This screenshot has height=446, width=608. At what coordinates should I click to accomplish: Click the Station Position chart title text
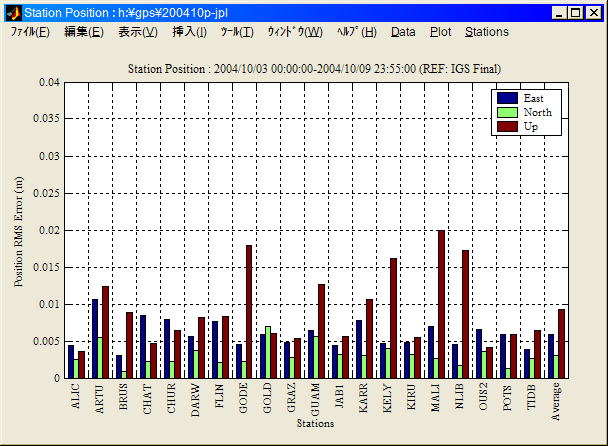[315, 69]
